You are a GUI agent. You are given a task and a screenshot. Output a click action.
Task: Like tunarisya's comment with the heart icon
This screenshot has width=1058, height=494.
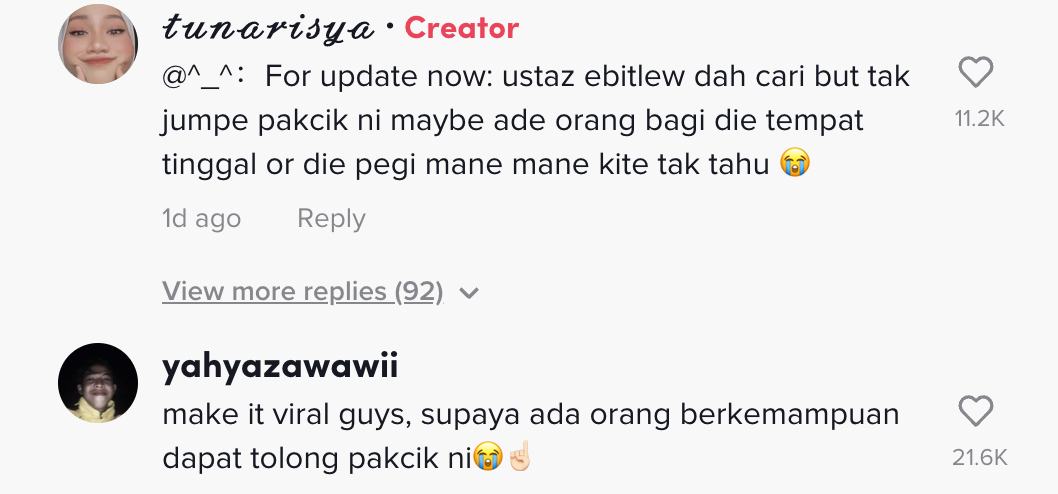975,72
